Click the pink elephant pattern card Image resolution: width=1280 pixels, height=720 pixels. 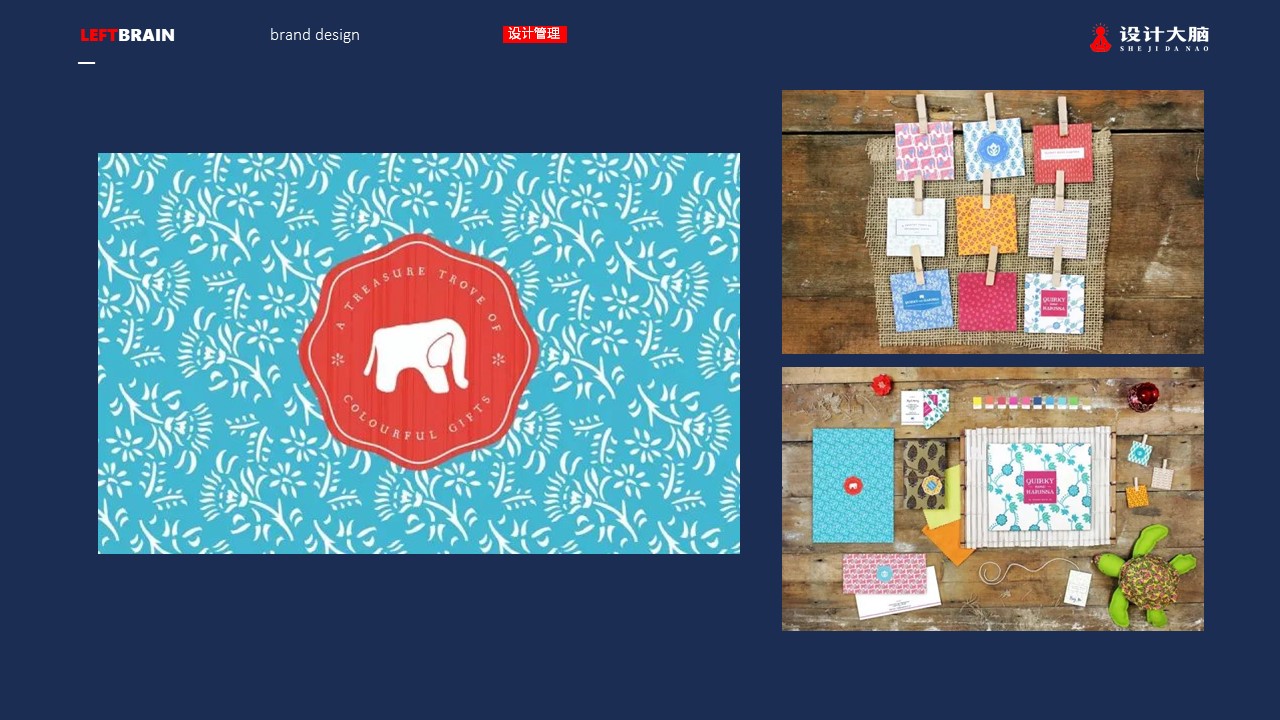(x=924, y=151)
